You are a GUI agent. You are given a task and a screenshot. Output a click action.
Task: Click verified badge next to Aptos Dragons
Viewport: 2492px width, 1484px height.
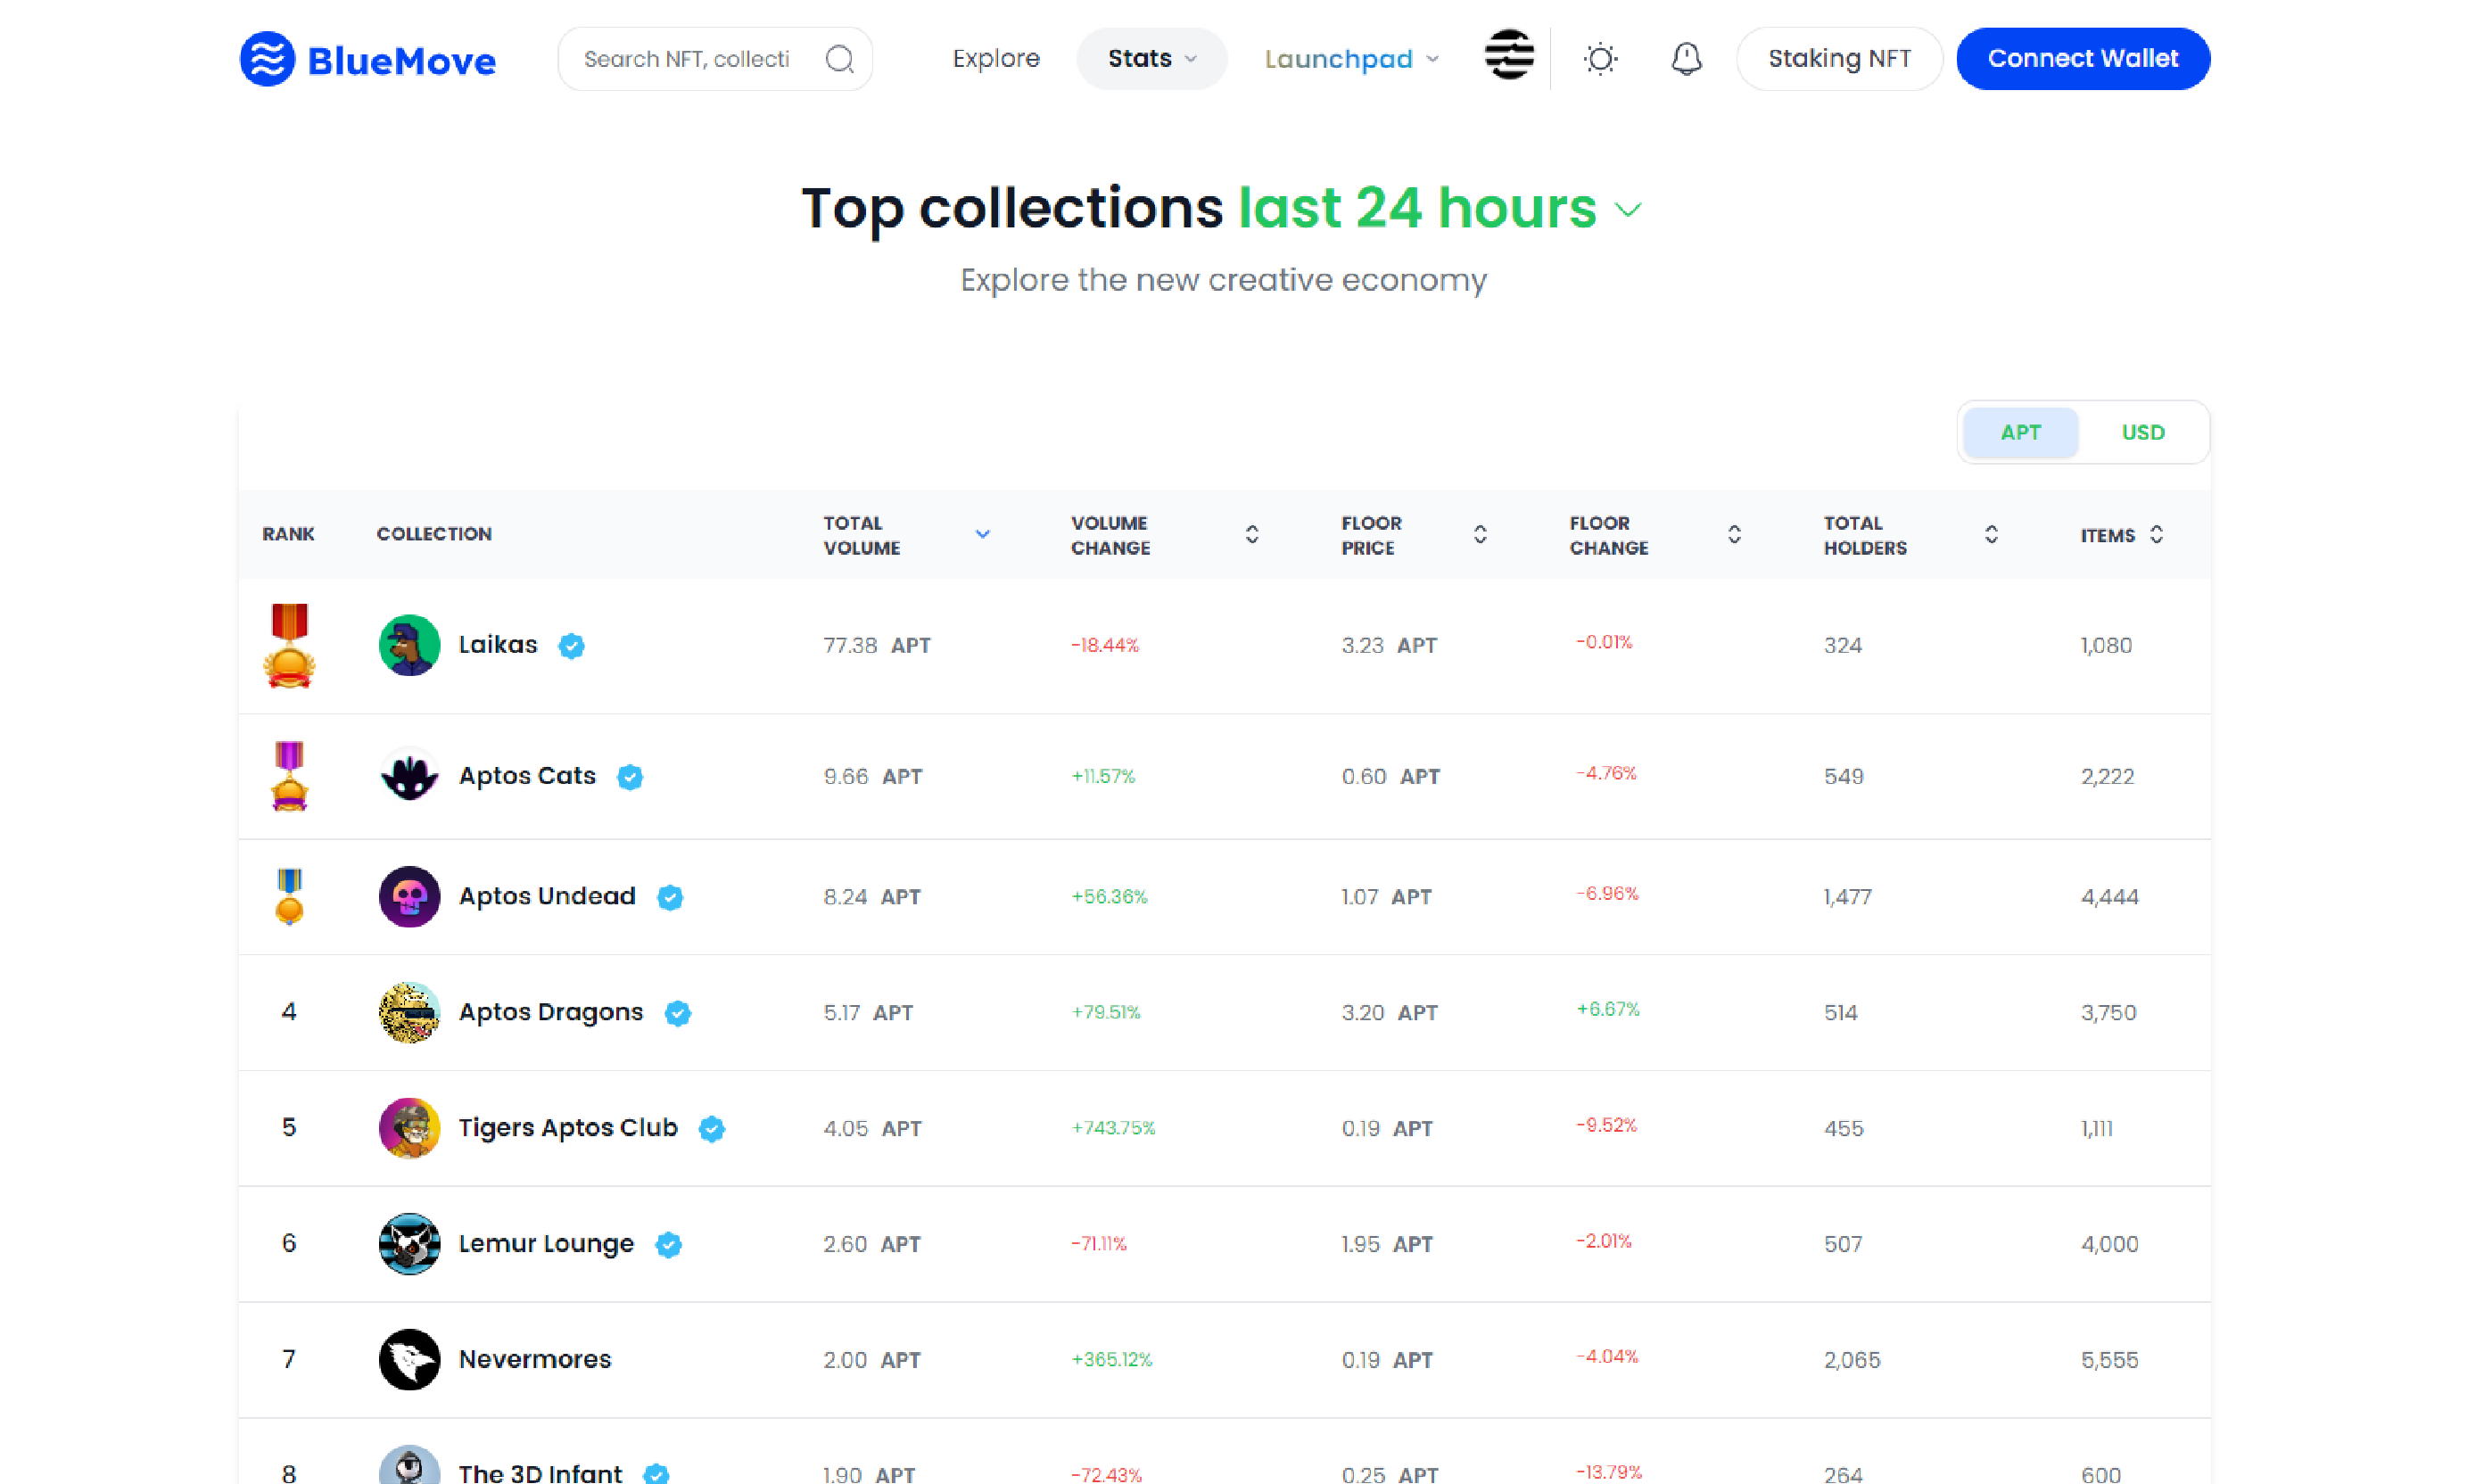tap(678, 1013)
